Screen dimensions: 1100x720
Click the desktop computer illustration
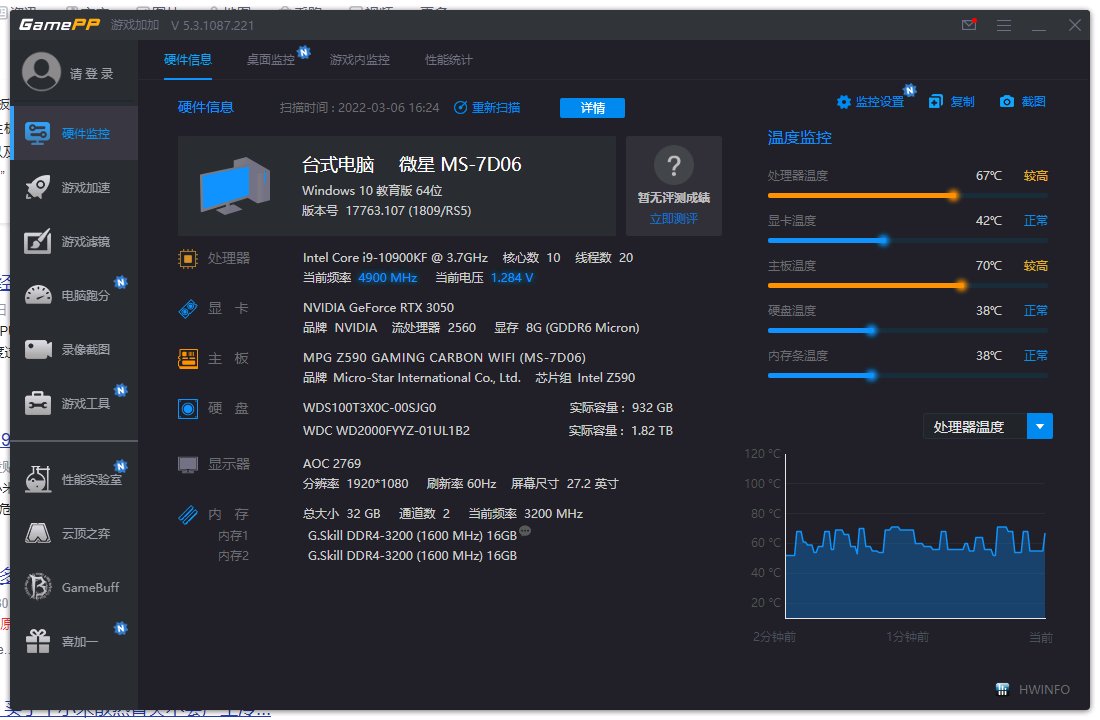tap(234, 186)
